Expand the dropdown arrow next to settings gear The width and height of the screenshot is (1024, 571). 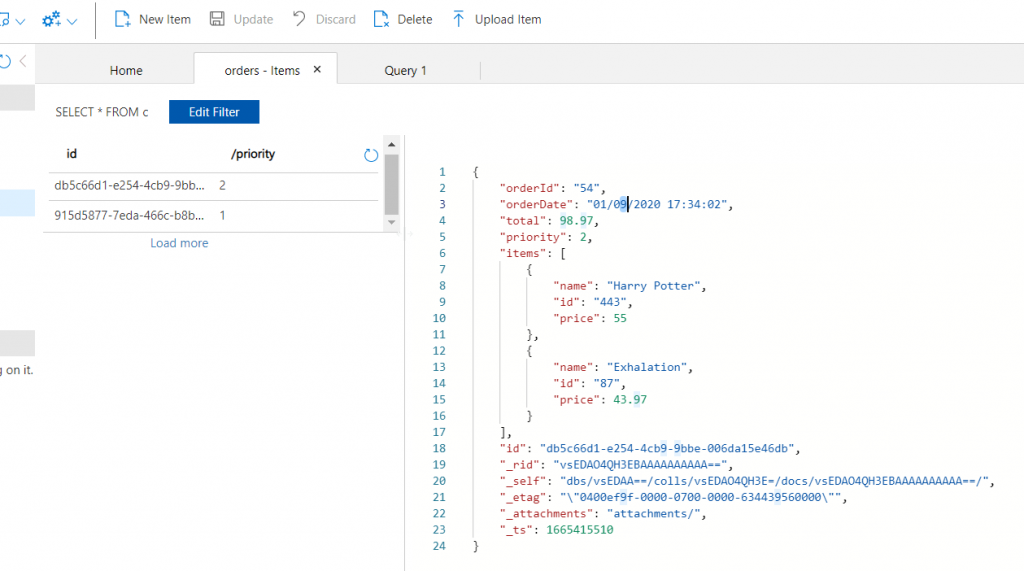pos(72,21)
